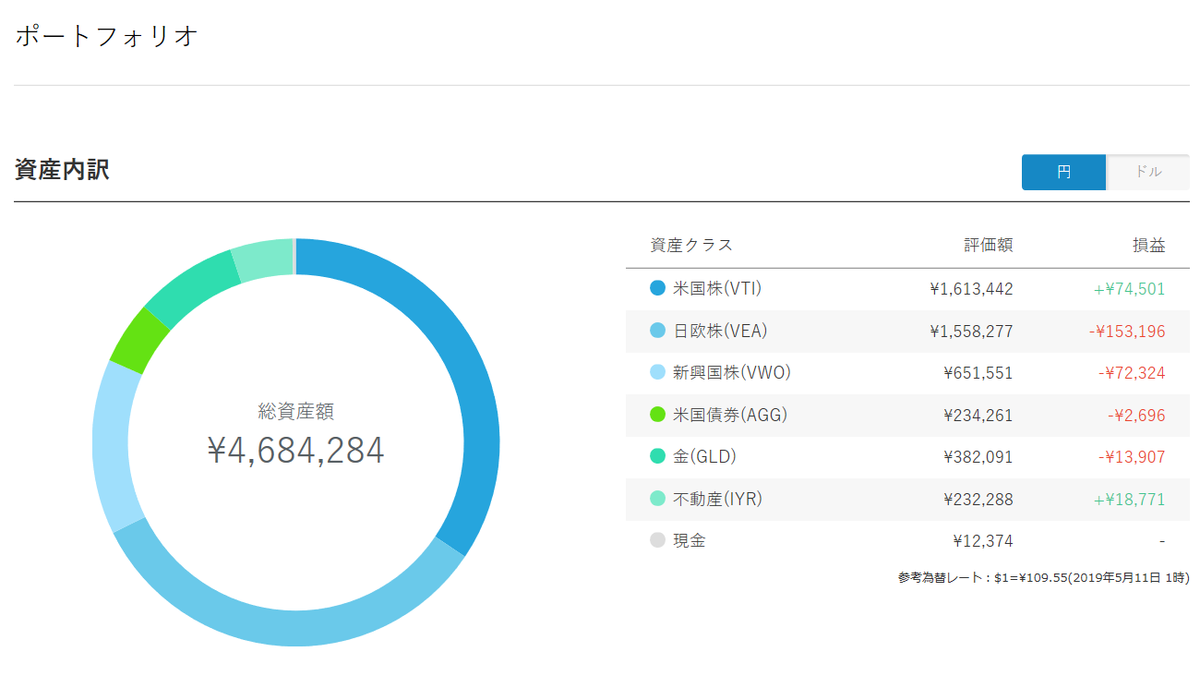Click the teal GLD donut segment
The height and width of the screenshot is (676, 1200).
pyautogui.click(x=191, y=288)
